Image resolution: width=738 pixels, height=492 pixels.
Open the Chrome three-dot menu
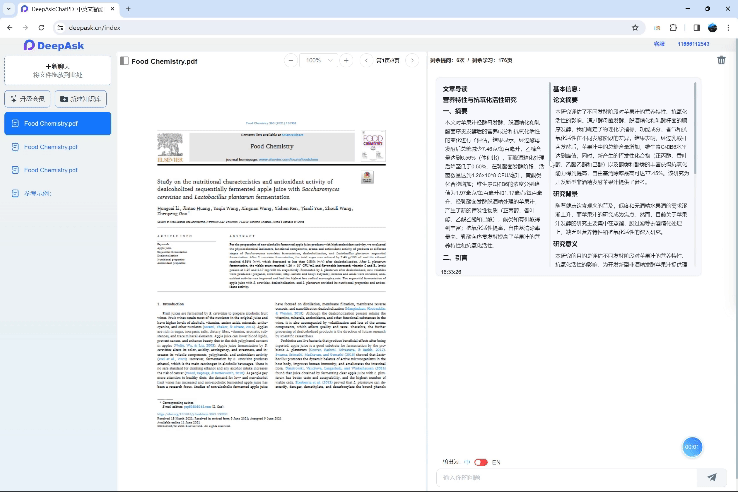pyautogui.click(x=728, y=28)
